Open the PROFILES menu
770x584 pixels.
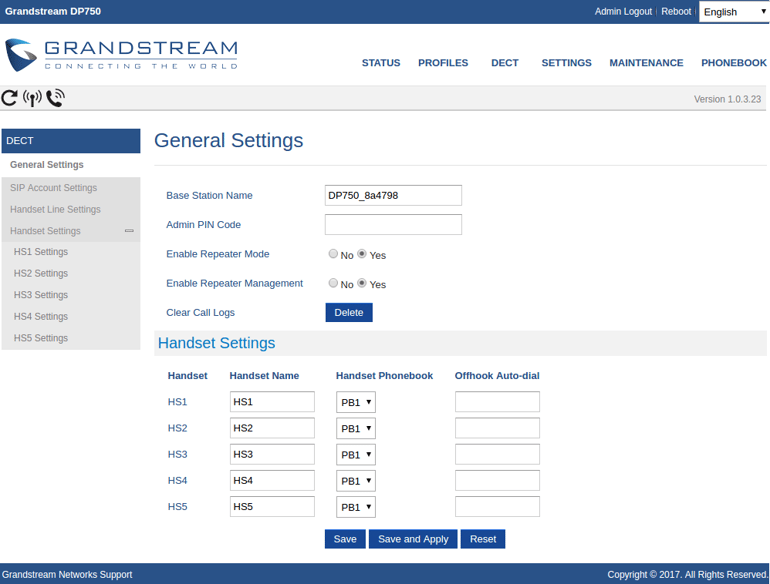point(443,63)
